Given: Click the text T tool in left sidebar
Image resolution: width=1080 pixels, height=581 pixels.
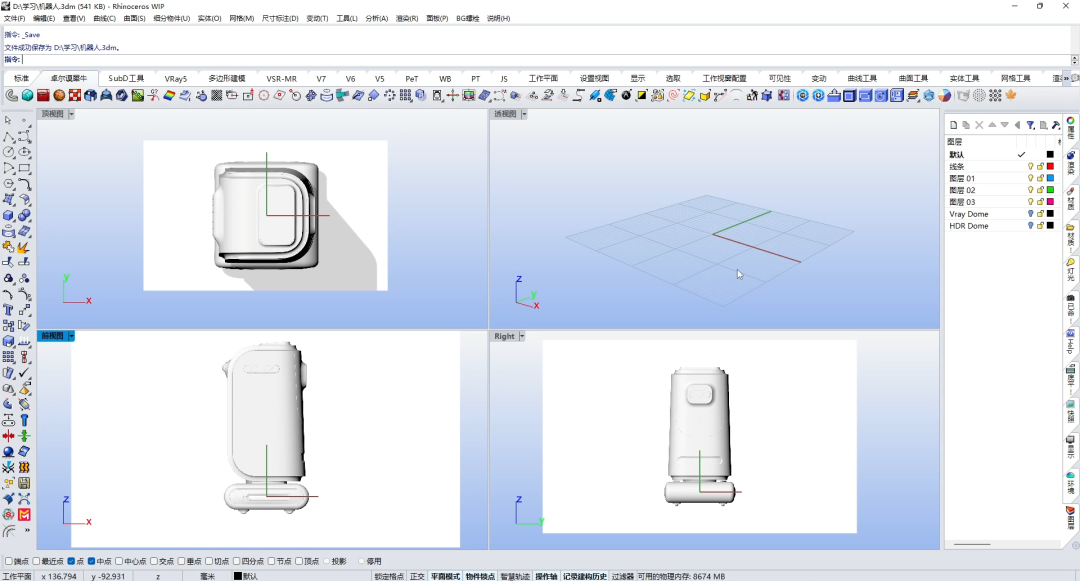Looking at the screenshot, I should 8,310.
